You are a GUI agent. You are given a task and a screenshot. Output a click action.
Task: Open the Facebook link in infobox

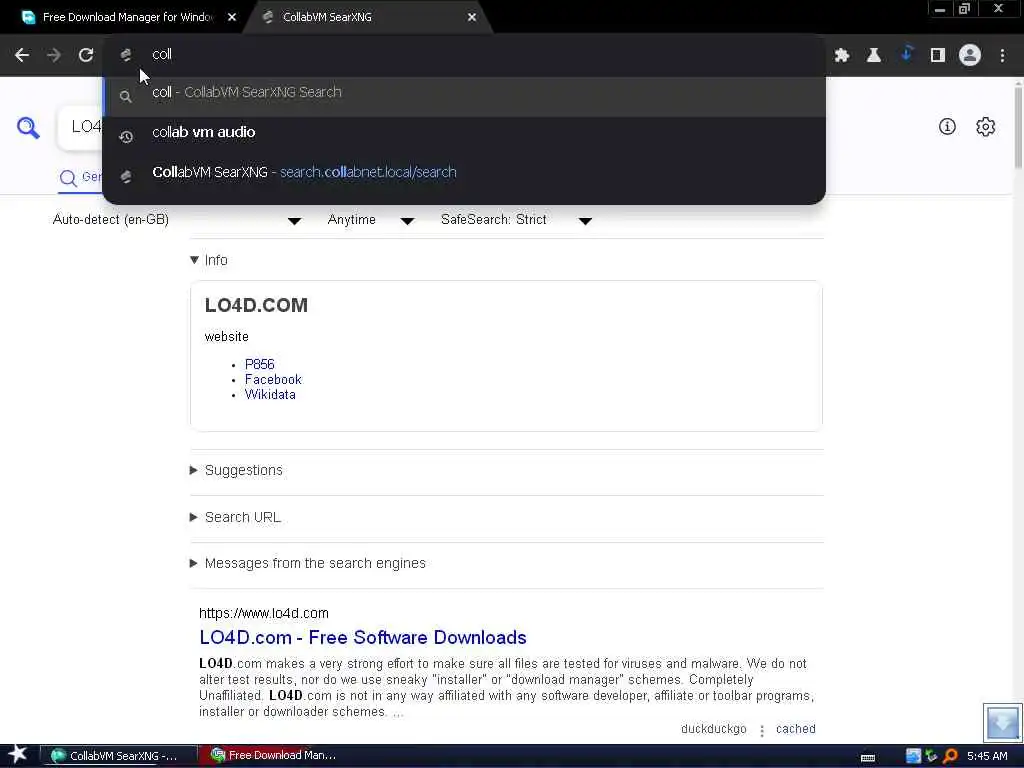[273, 379]
